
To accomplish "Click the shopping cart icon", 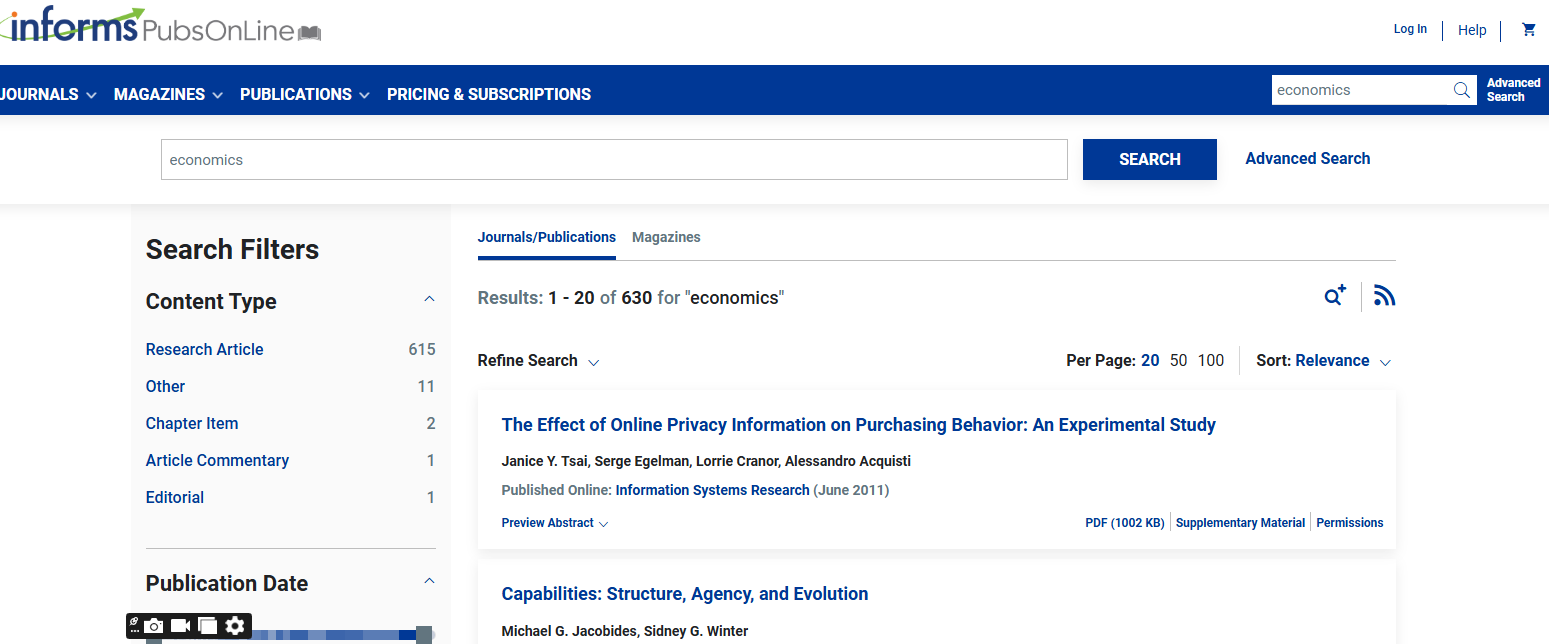I will coord(1528,30).
